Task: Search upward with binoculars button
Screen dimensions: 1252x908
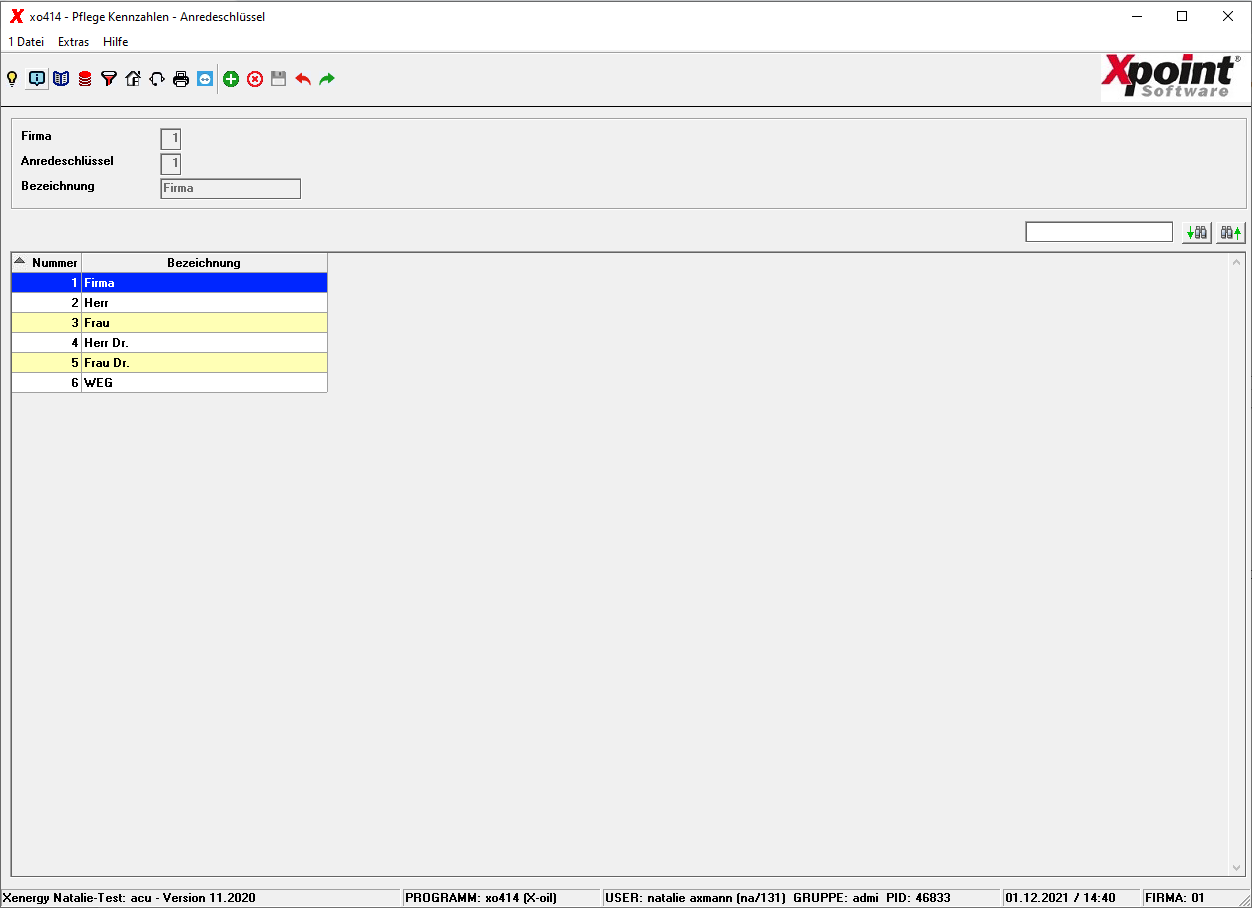Action: tap(1230, 232)
